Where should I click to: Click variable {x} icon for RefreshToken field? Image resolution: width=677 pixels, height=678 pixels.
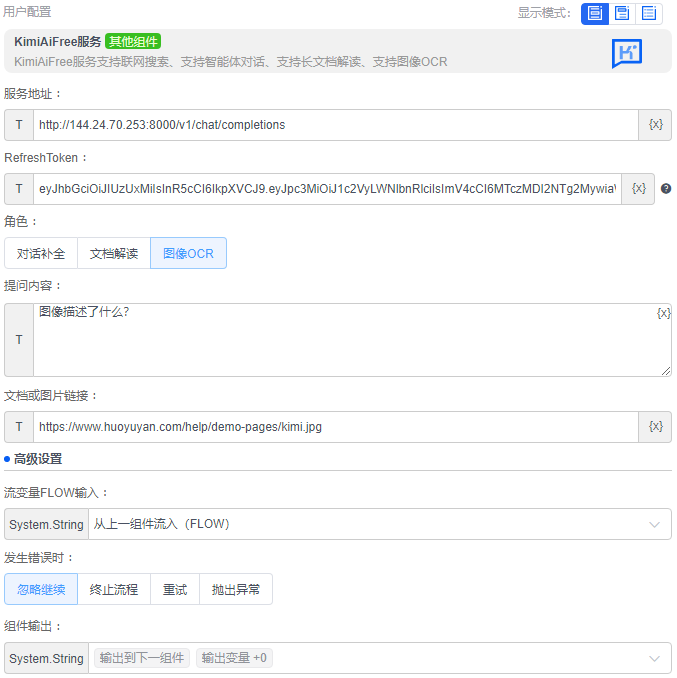click(638, 188)
